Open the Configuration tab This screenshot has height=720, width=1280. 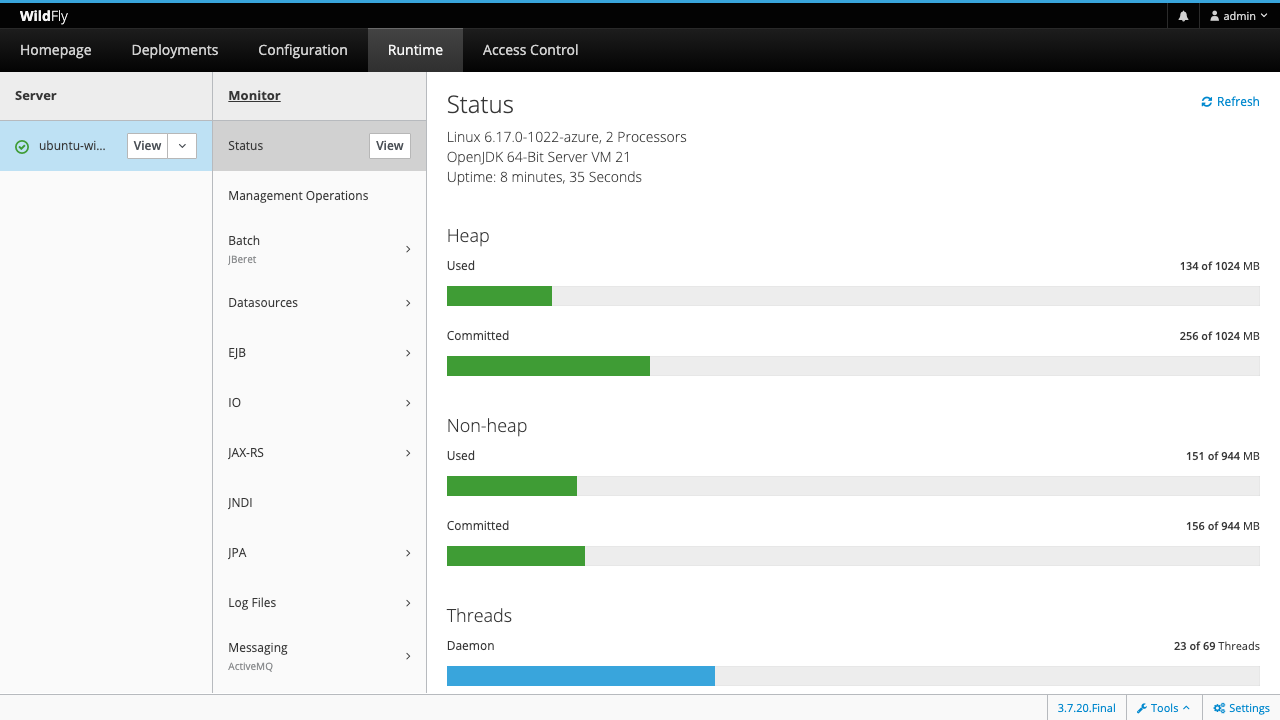click(303, 50)
